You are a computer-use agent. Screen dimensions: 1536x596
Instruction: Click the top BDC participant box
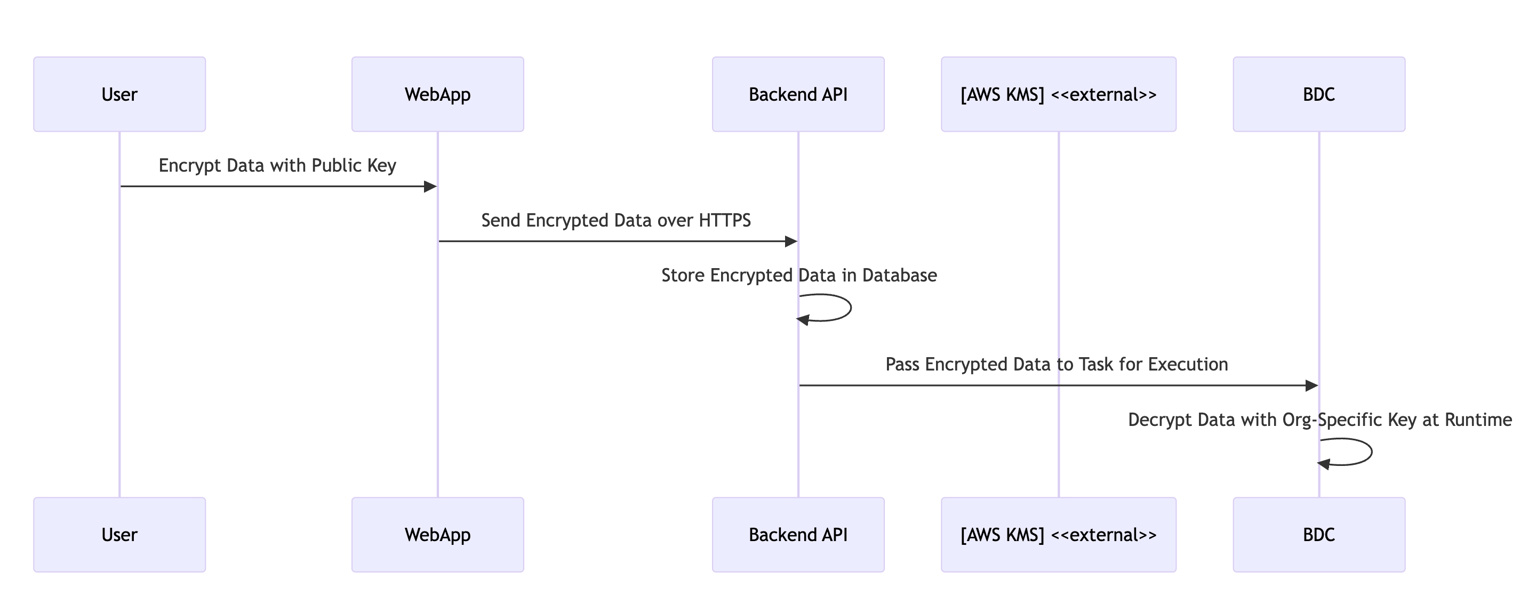1318,94
